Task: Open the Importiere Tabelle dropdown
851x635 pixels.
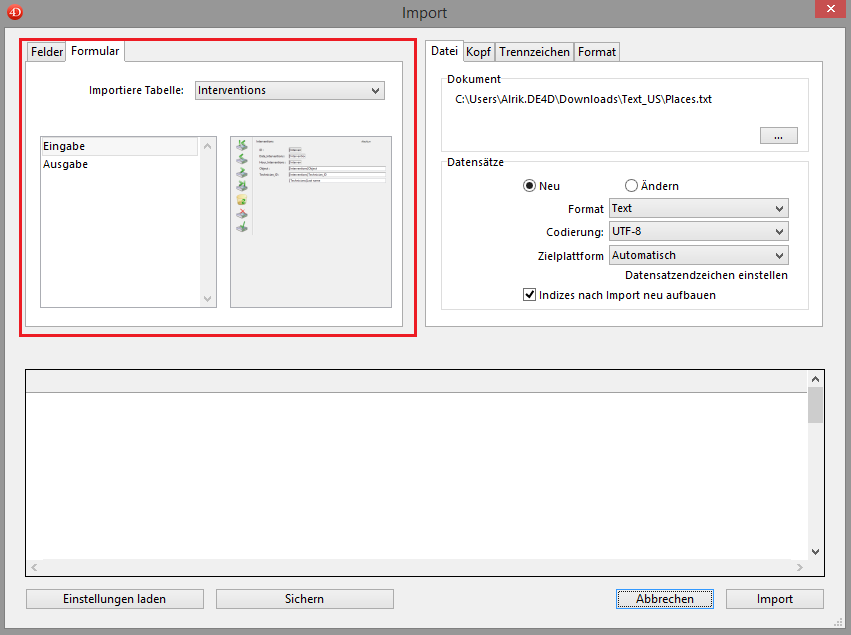Action: pyautogui.click(x=289, y=91)
